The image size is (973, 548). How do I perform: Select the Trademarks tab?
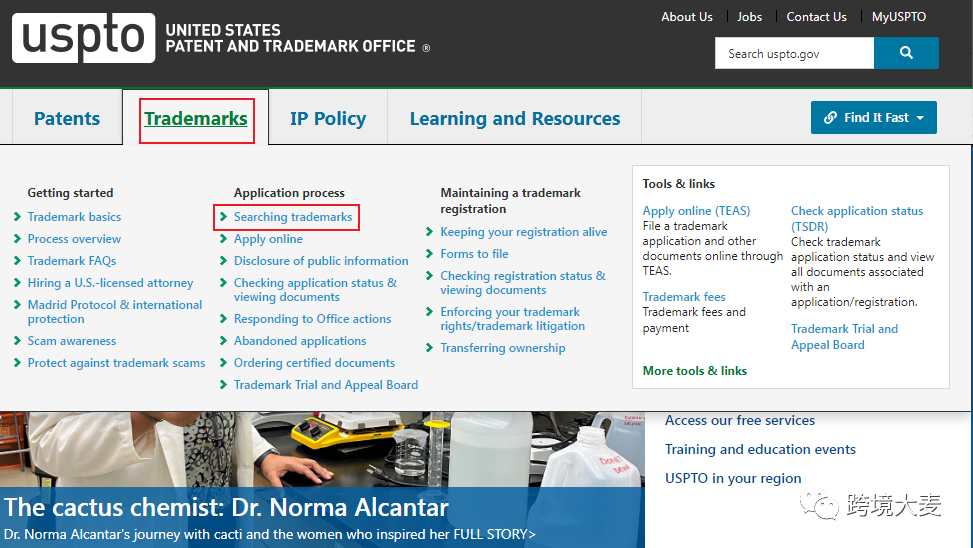click(x=196, y=118)
